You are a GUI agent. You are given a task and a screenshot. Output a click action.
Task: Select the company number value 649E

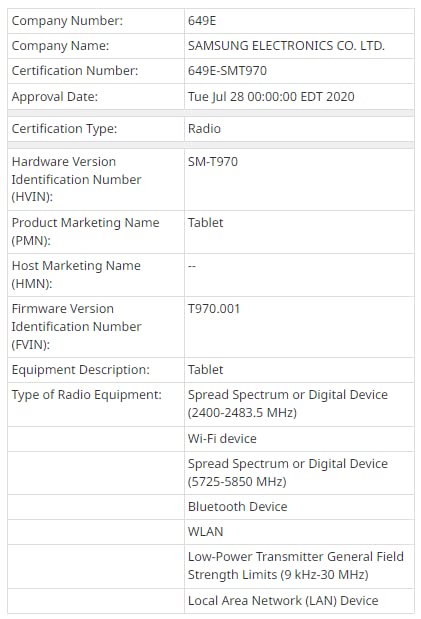(x=202, y=21)
